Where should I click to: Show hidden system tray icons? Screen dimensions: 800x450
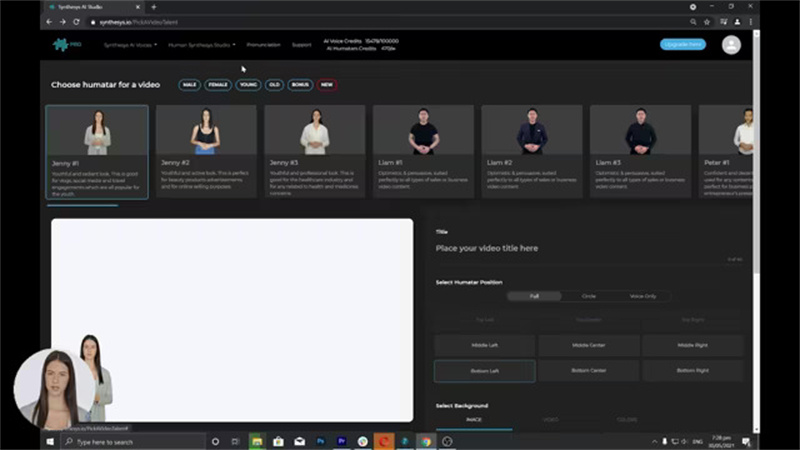point(654,442)
